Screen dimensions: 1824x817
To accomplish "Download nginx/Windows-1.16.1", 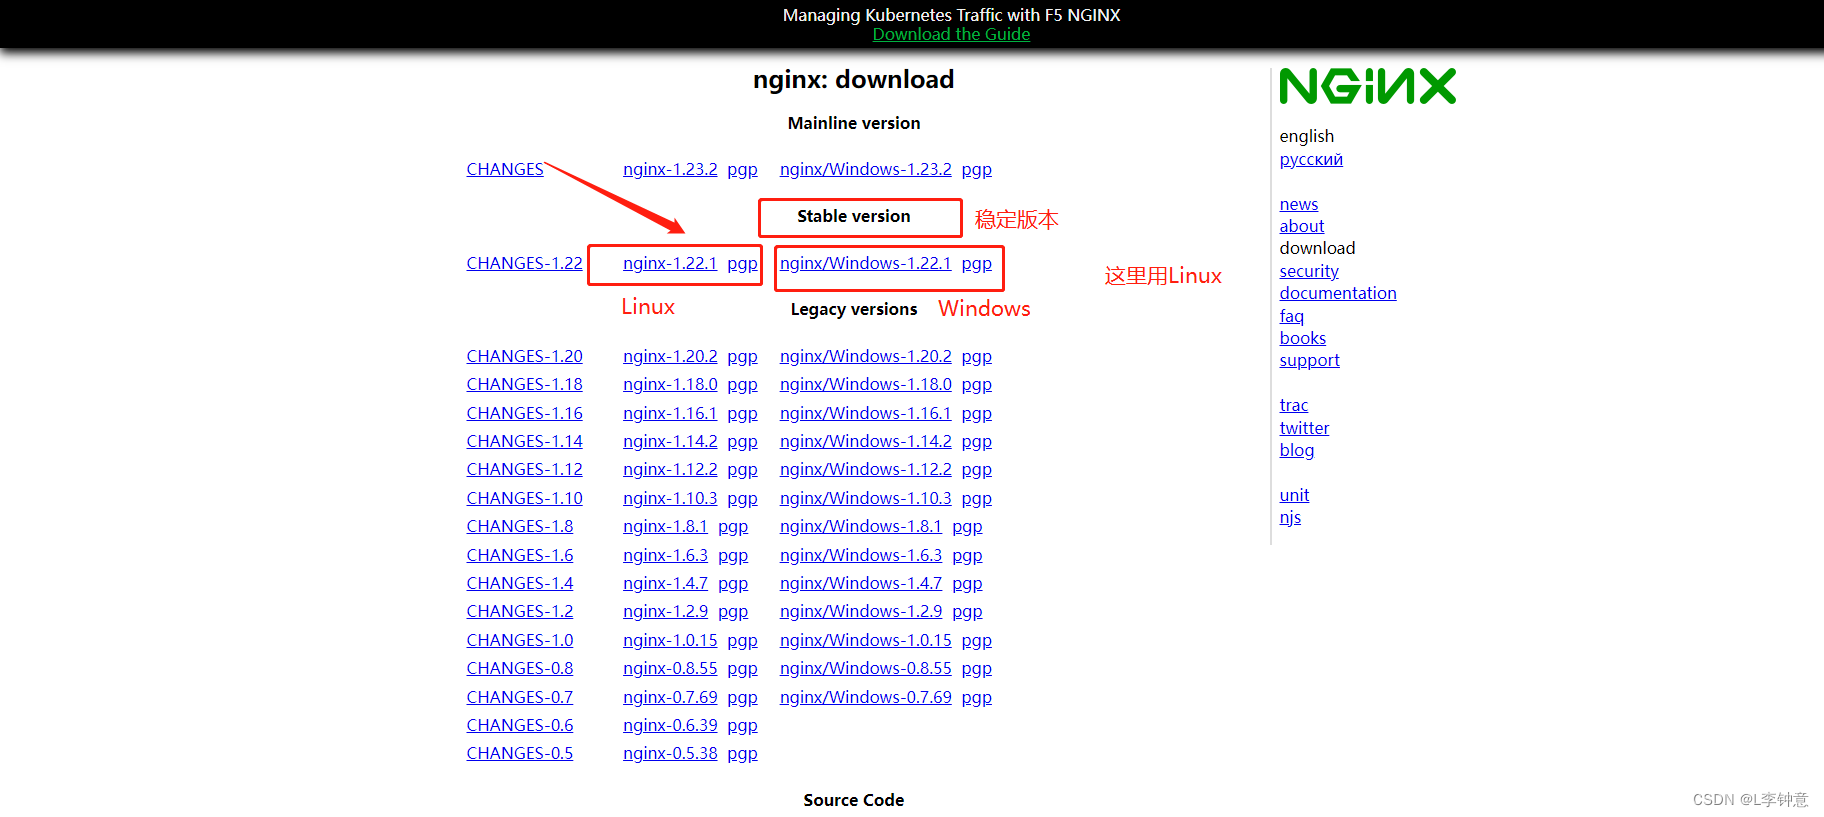I will 866,413.
